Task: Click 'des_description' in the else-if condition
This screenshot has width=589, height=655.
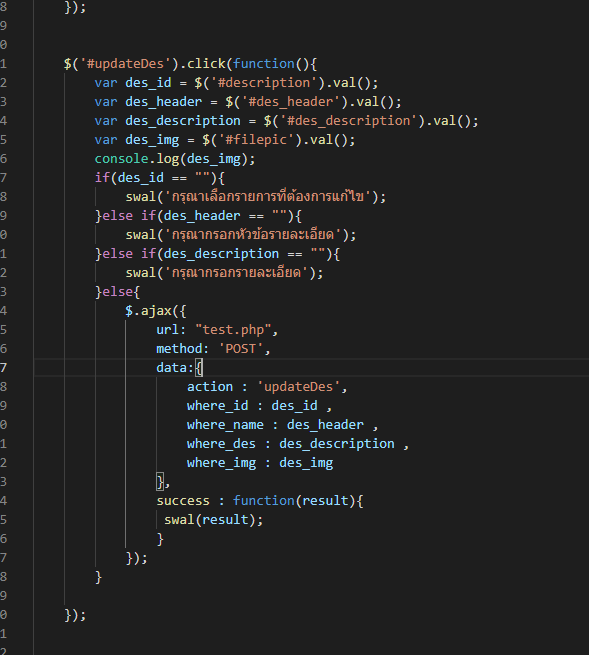Action: (221, 254)
